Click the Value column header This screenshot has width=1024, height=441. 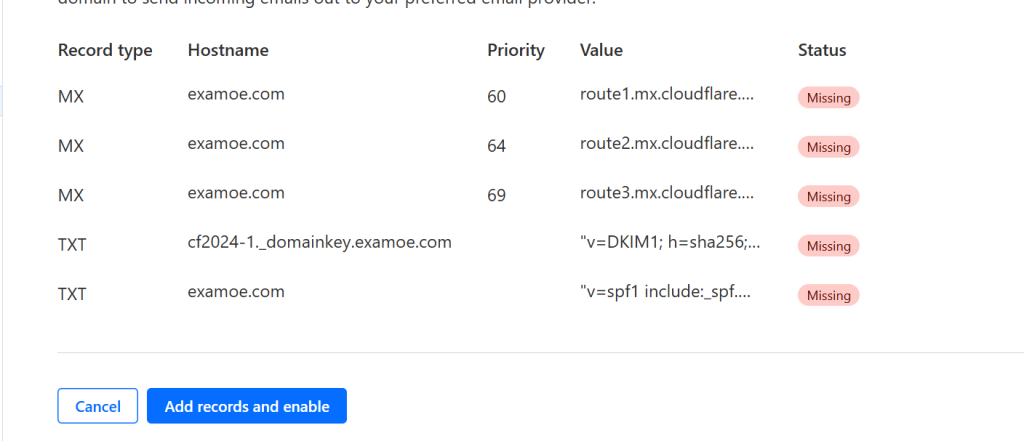coord(601,50)
